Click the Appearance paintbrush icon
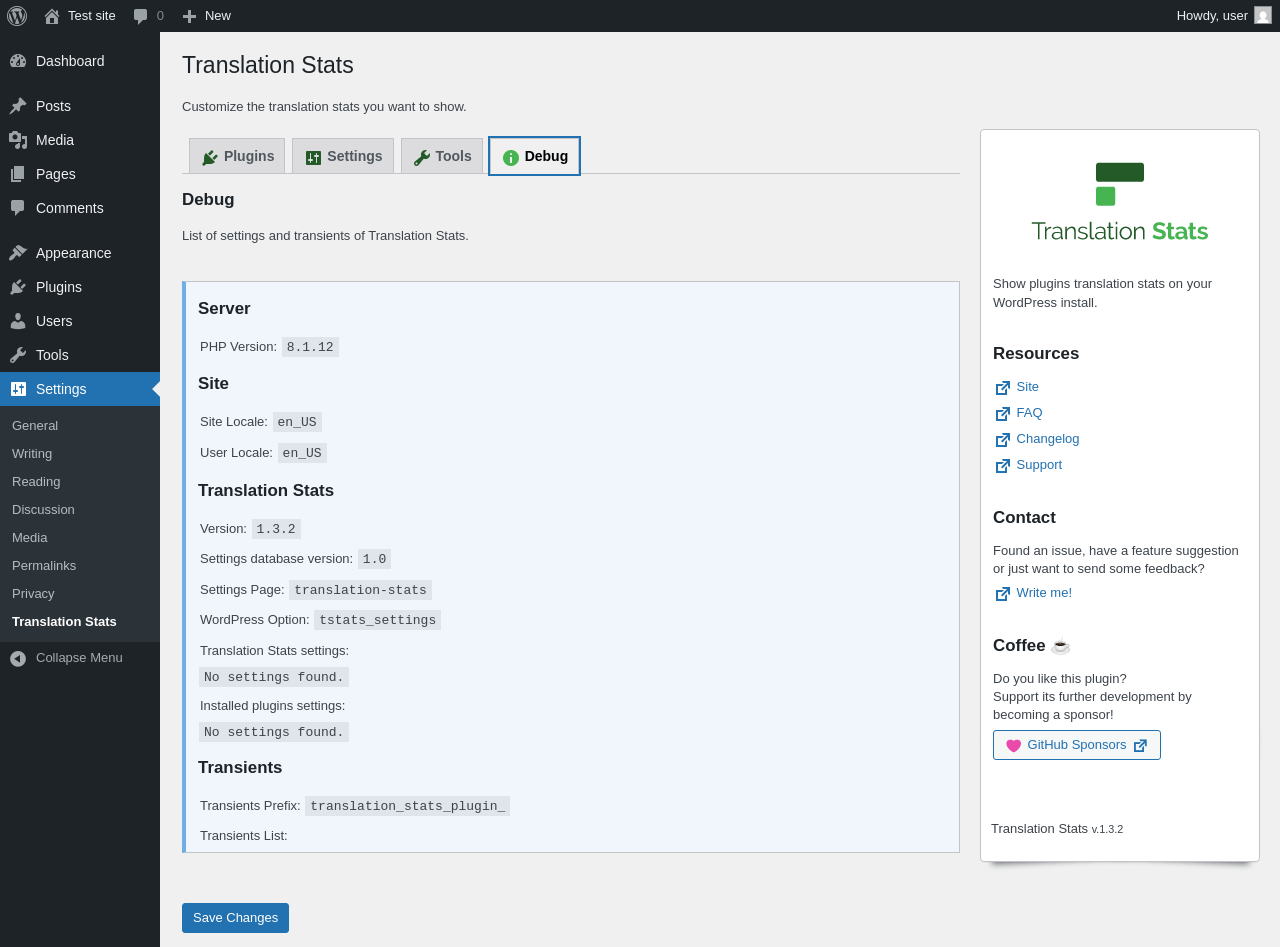This screenshot has height=947, width=1280. [18, 253]
